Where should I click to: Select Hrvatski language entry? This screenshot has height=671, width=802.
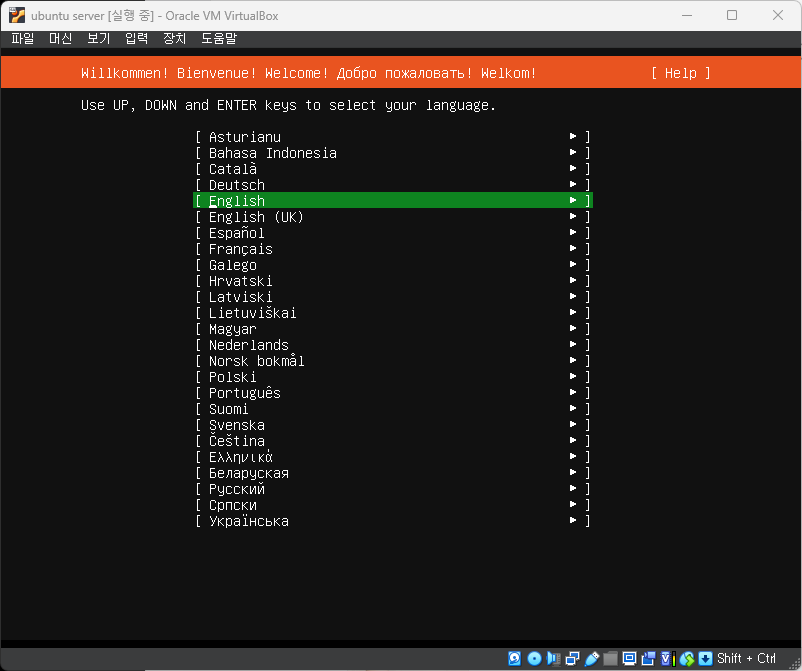coord(393,281)
